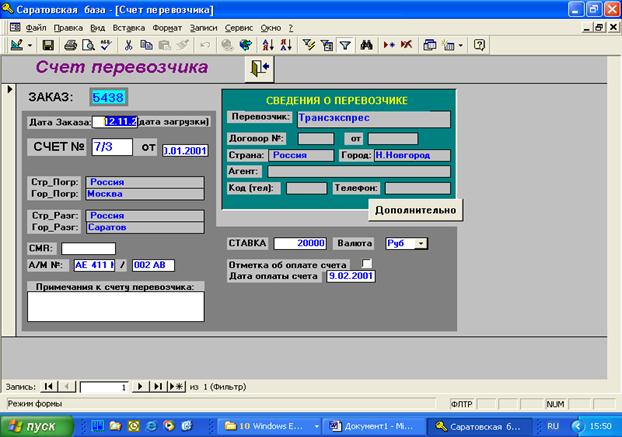Viewport: 622px width, 437px height.
Task: Sort ascending with the toolbar icon
Action: pyautogui.click(x=267, y=45)
